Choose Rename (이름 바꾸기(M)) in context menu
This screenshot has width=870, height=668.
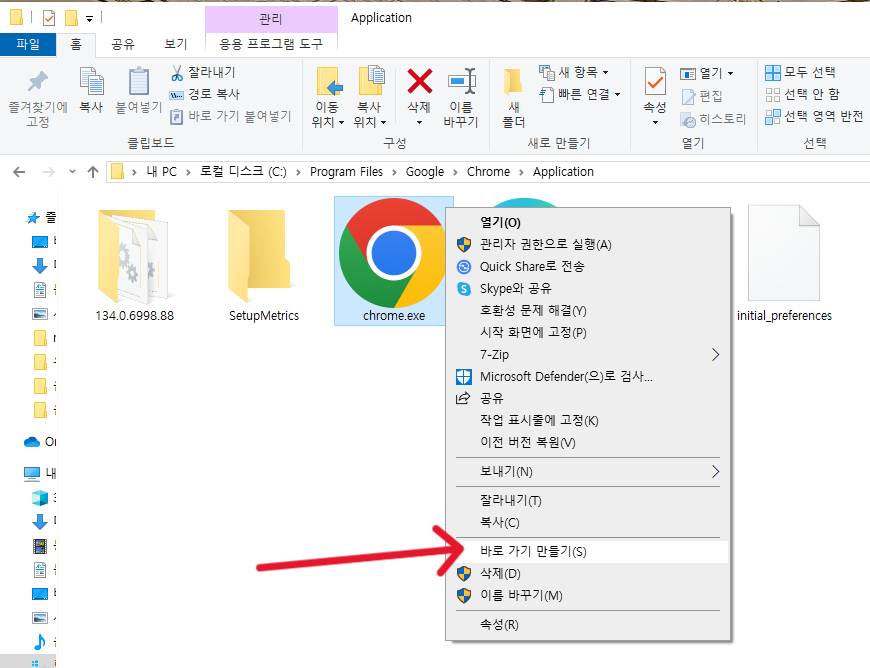[x=588, y=595]
